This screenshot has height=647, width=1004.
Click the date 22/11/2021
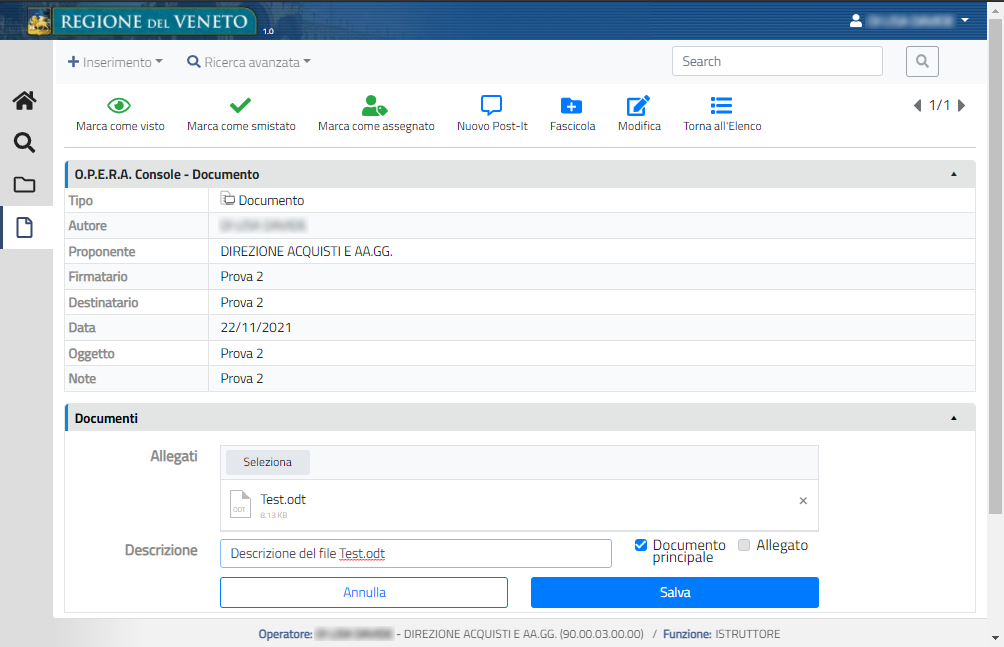256,327
